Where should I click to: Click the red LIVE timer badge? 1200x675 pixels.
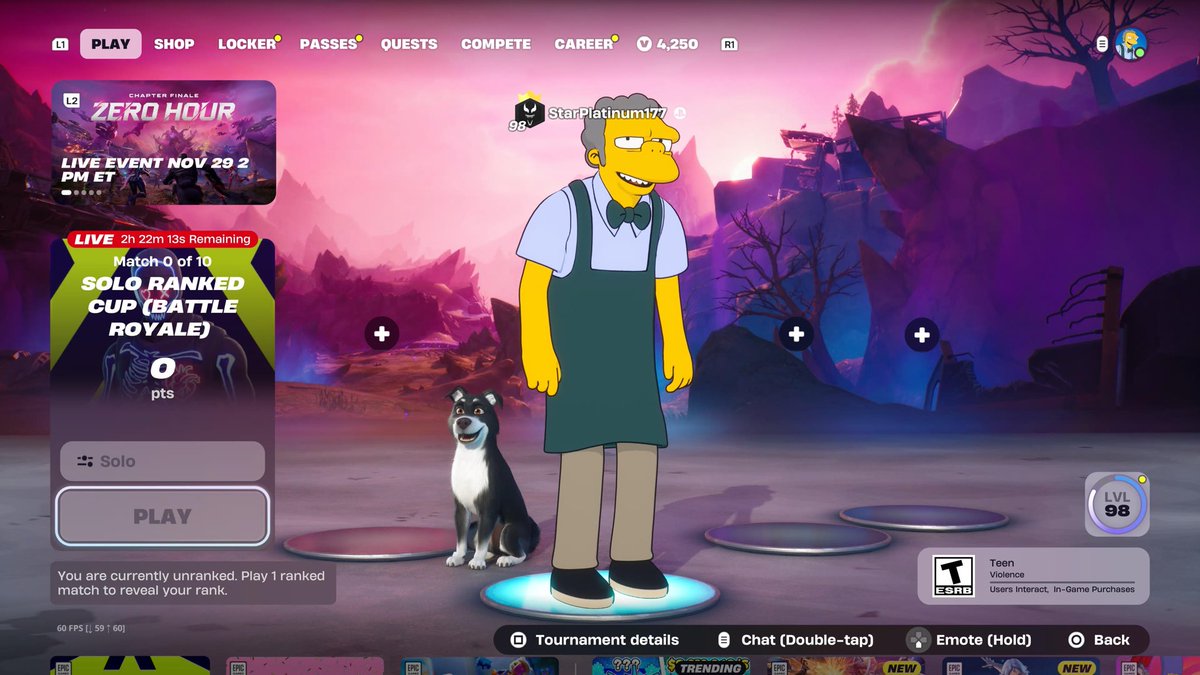162,239
